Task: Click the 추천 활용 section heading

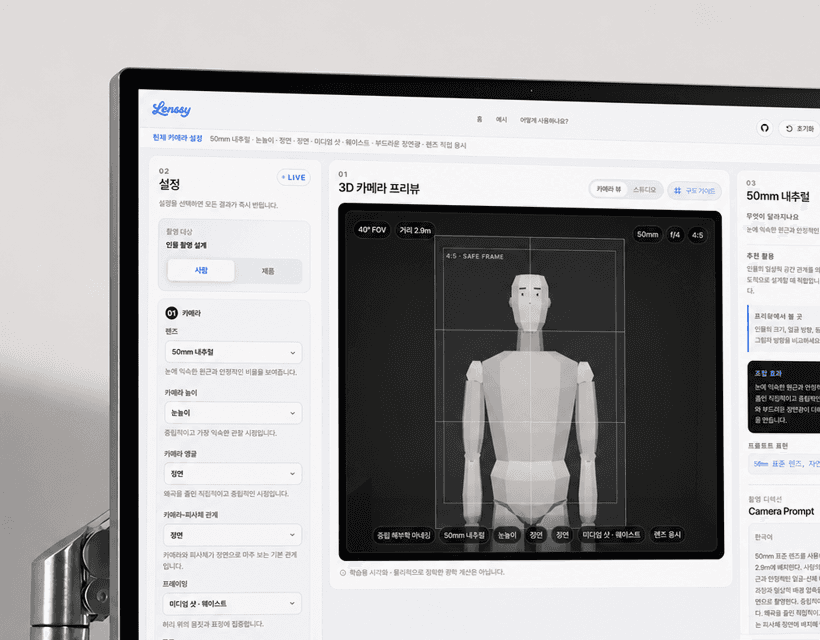Action: pyautogui.click(x=760, y=256)
